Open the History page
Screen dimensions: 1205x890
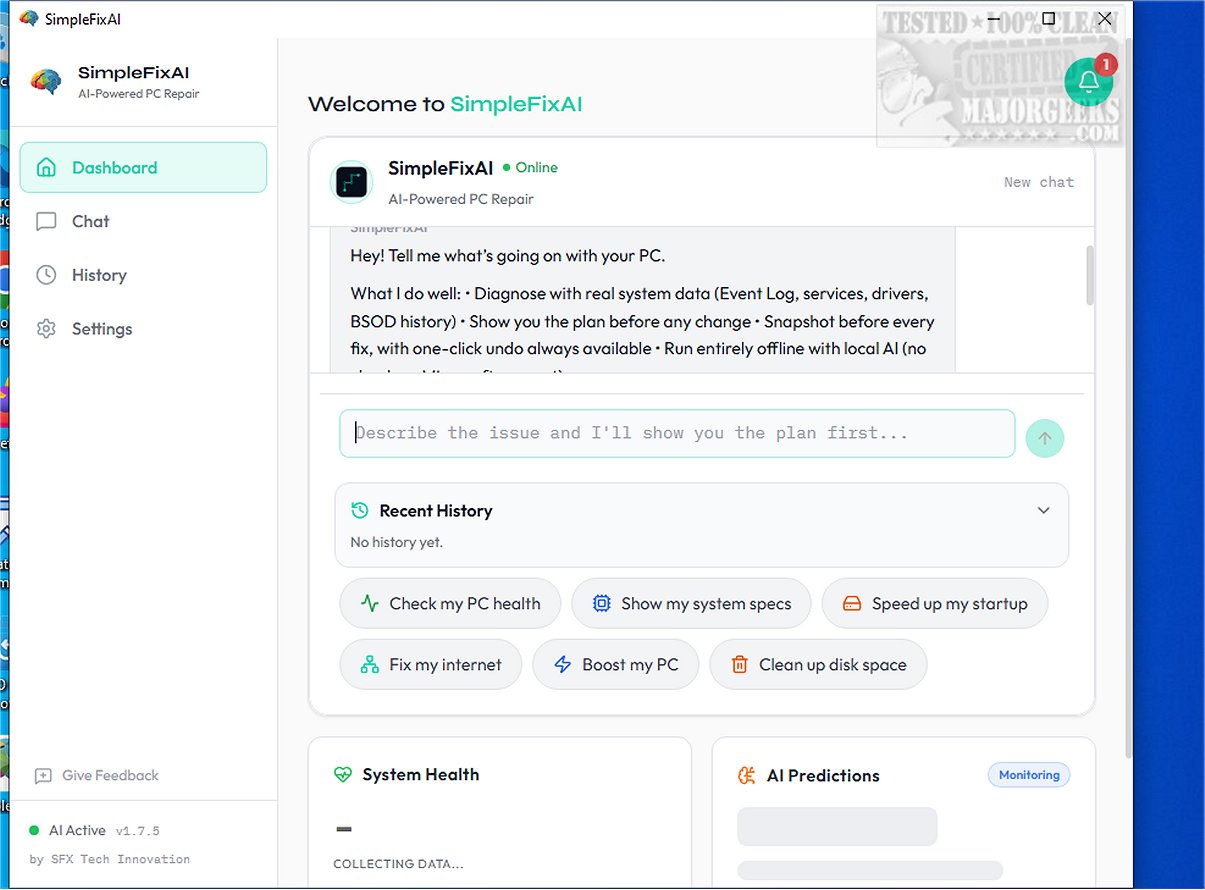143,275
